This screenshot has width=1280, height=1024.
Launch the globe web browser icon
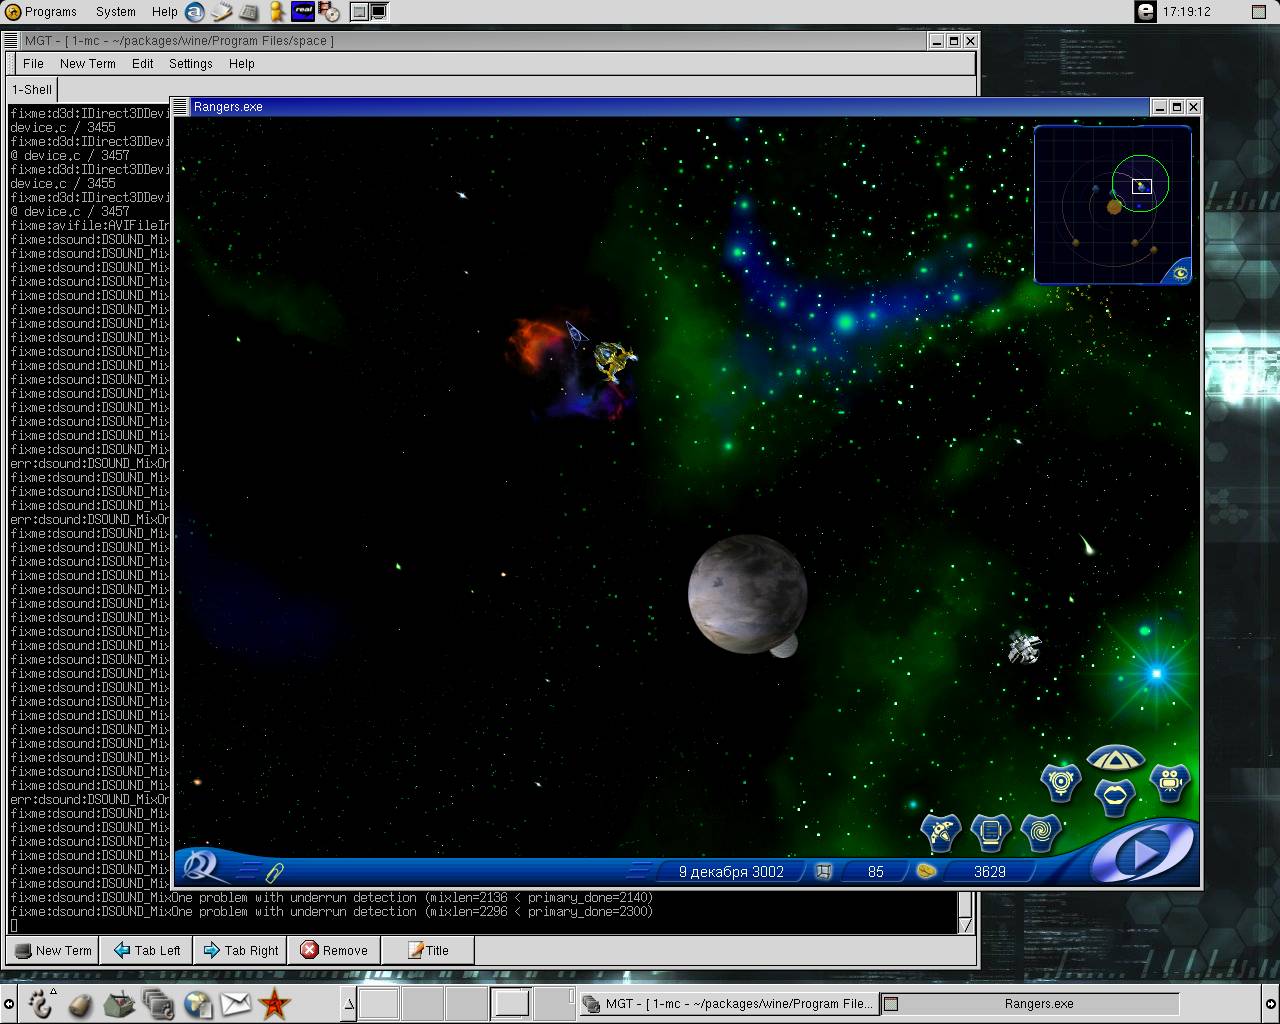197,1003
